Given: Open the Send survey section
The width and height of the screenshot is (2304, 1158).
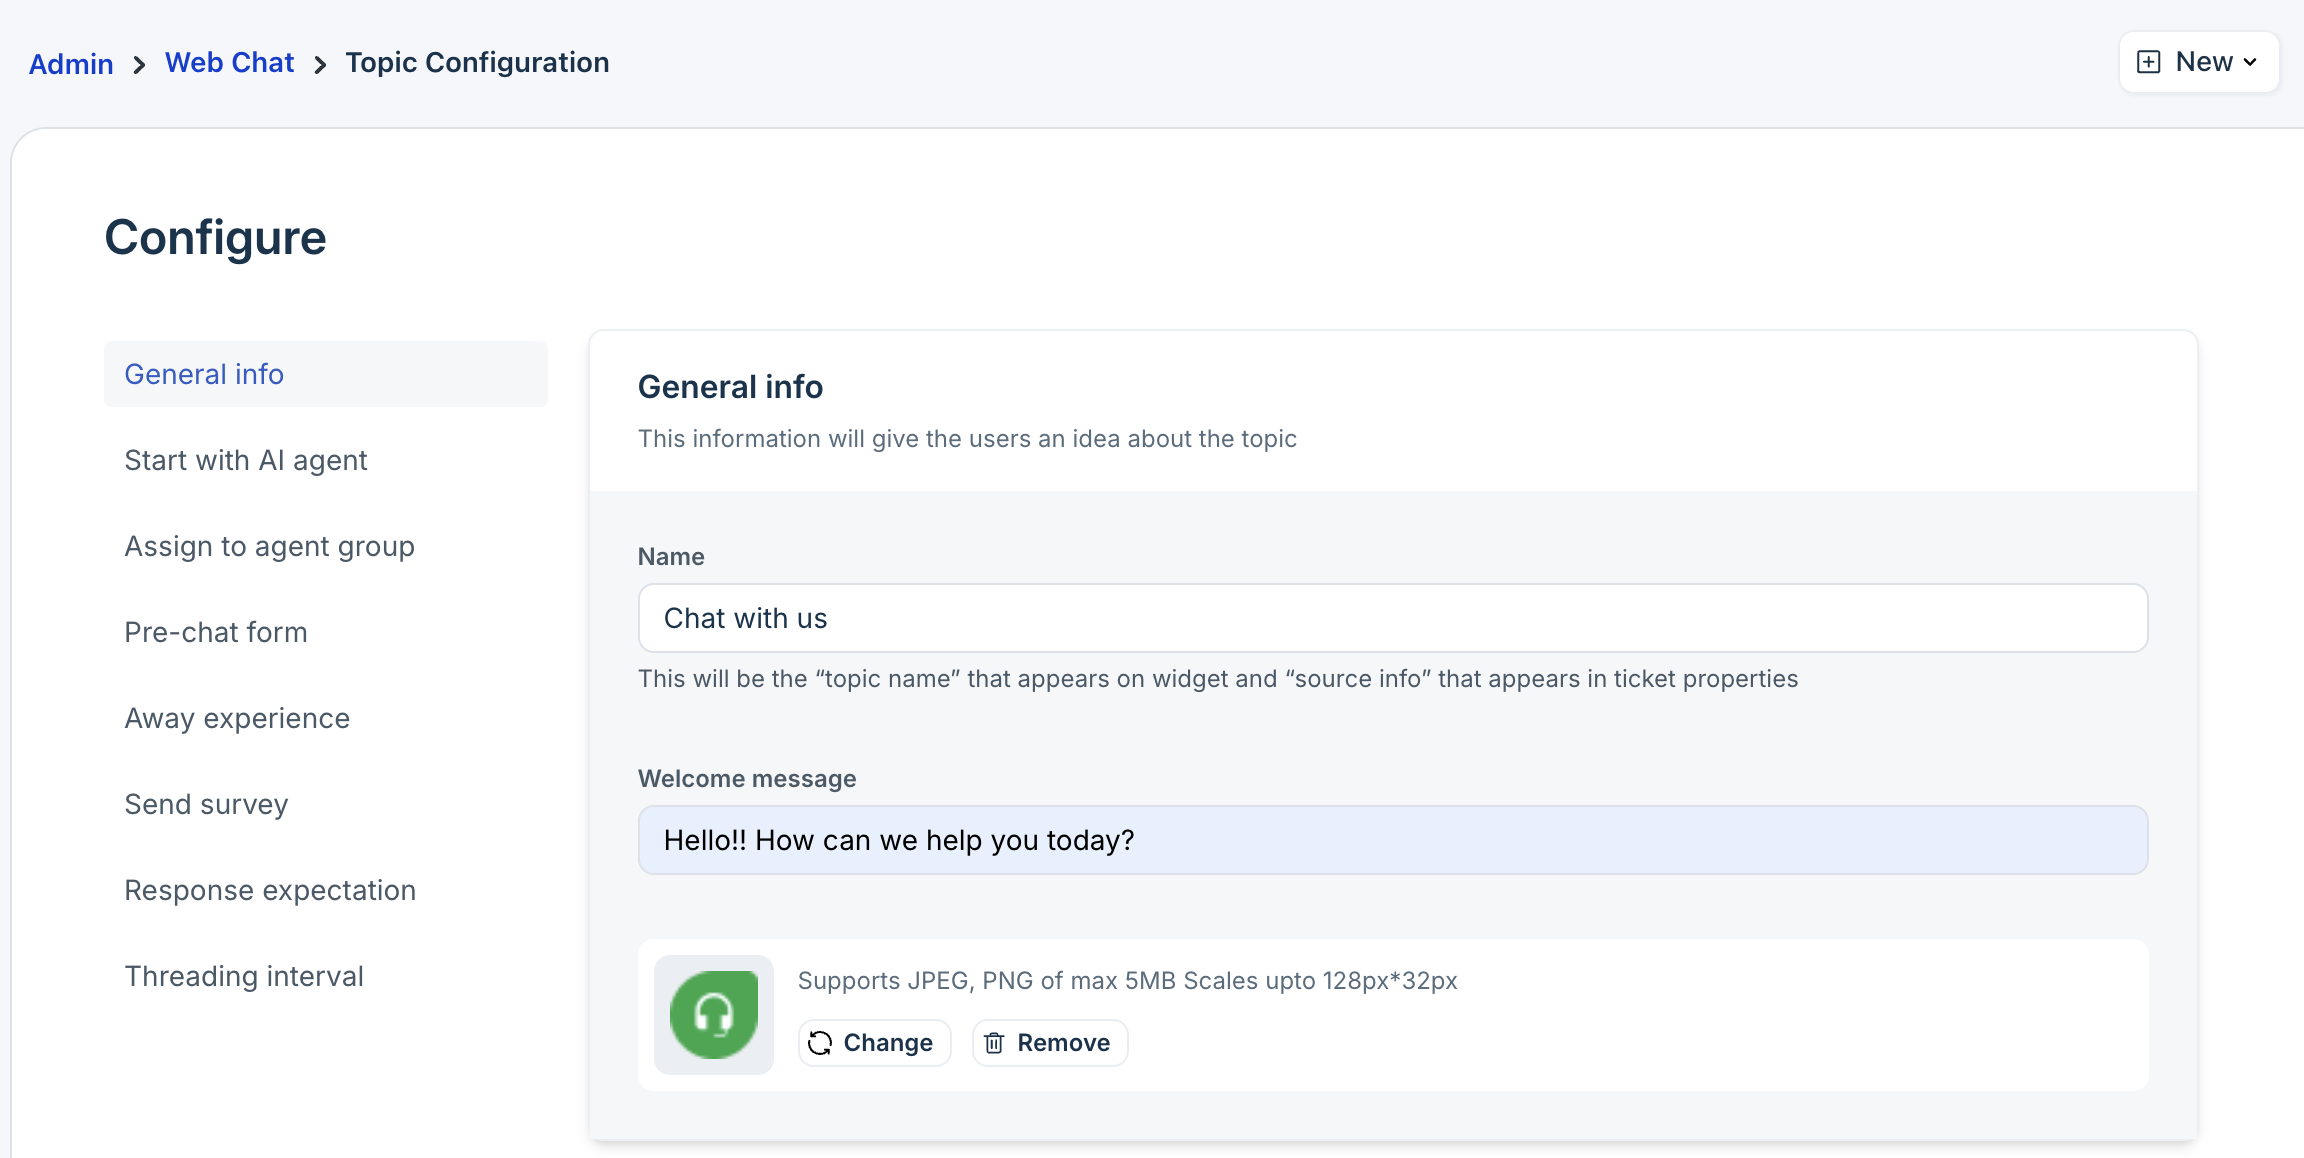Looking at the screenshot, I should coord(206,804).
